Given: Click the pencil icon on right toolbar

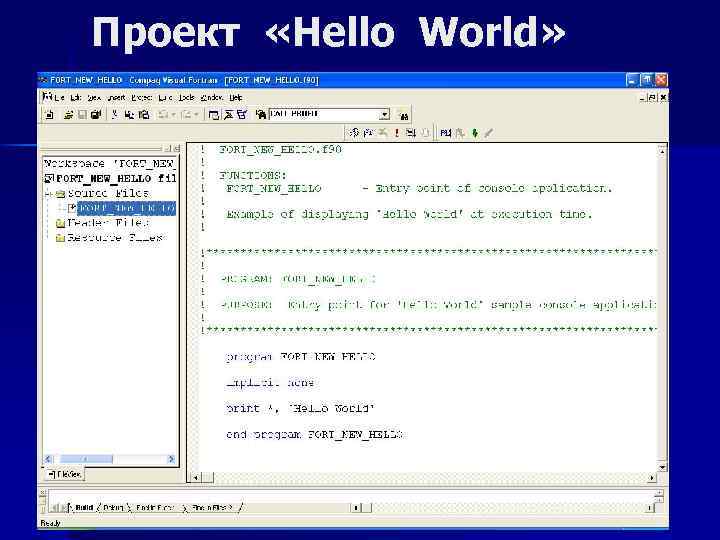Looking at the screenshot, I should click(x=489, y=133).
